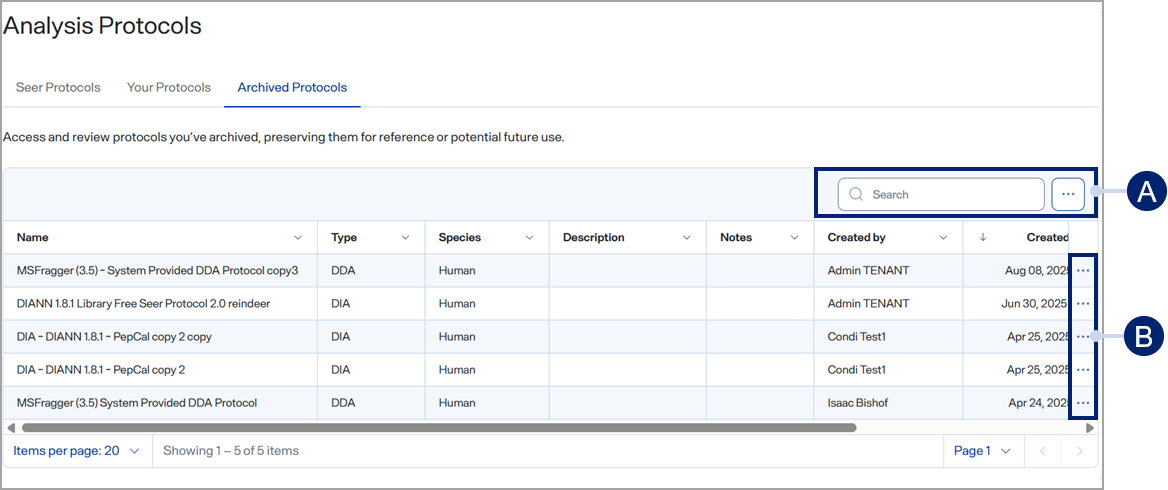This screenshot has height=490, width=1168.
Task: Click the sort arrow on Created column
Action: coord(983,238)
